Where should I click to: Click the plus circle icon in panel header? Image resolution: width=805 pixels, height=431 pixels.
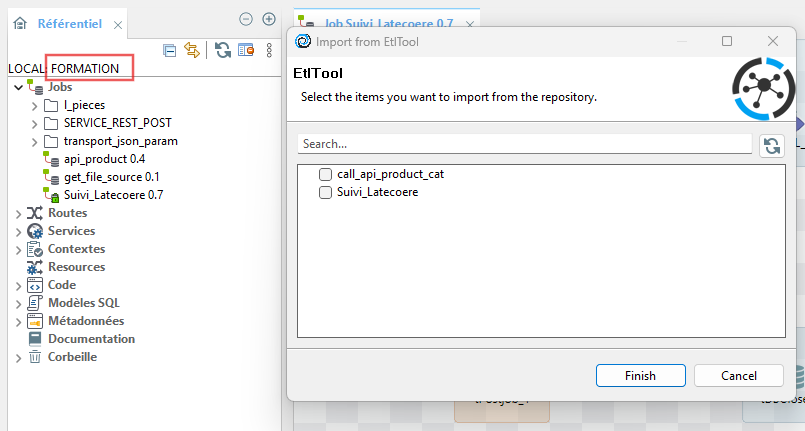[x=268, y=19]
